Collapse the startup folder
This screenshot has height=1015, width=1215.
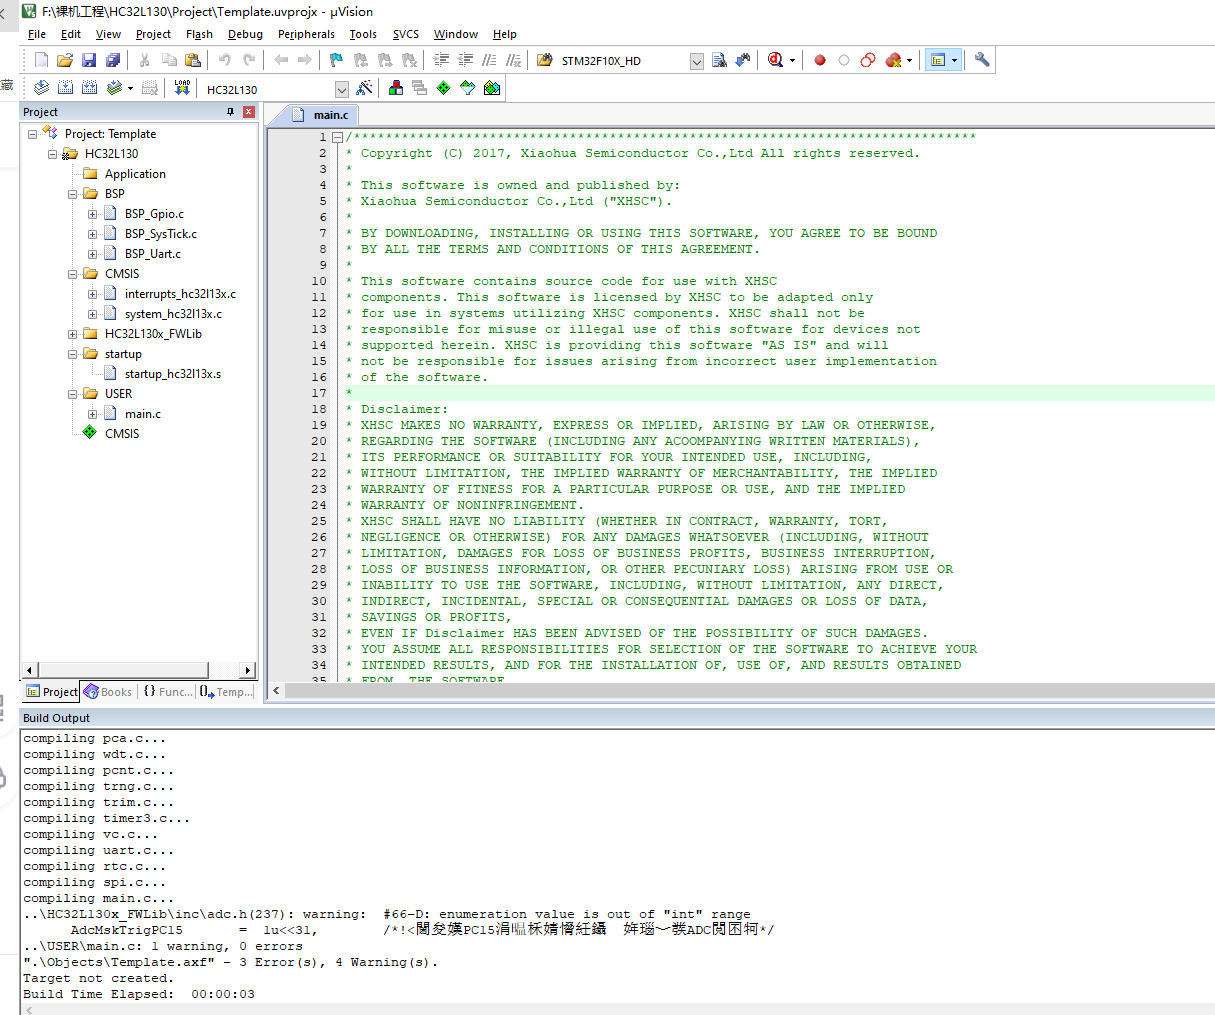coord(73,354)
